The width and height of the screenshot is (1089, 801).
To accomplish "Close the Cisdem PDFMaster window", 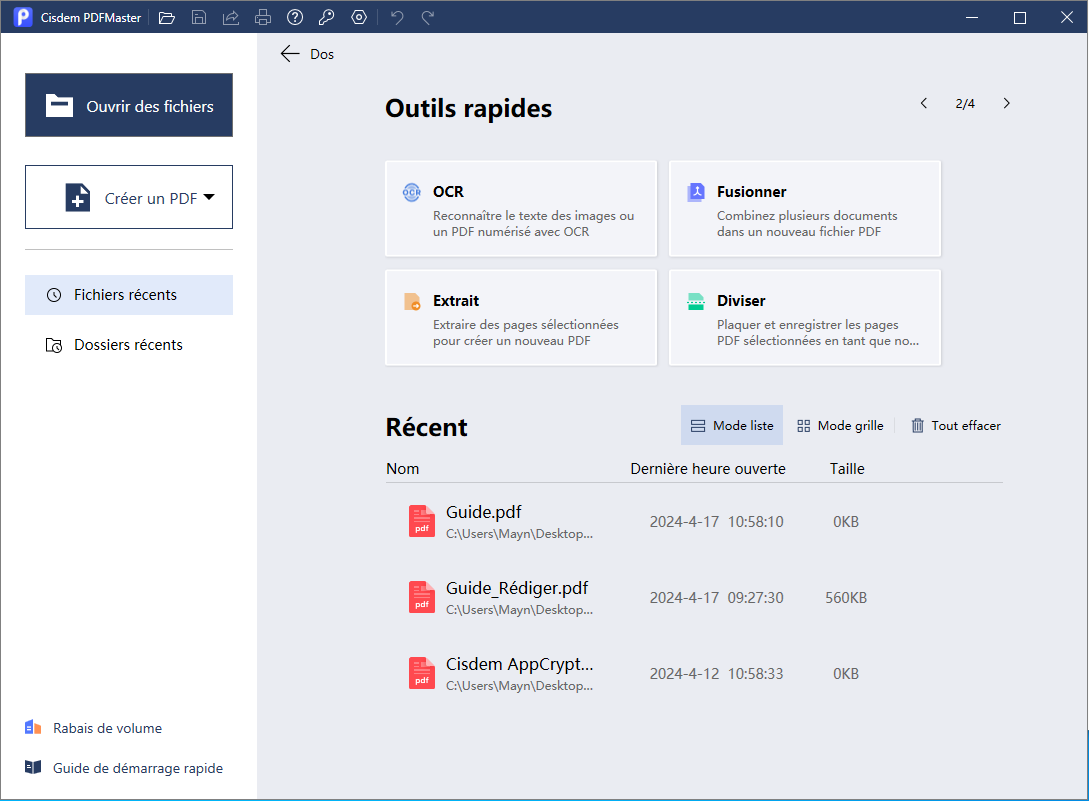I will [x=1067, y=17].
